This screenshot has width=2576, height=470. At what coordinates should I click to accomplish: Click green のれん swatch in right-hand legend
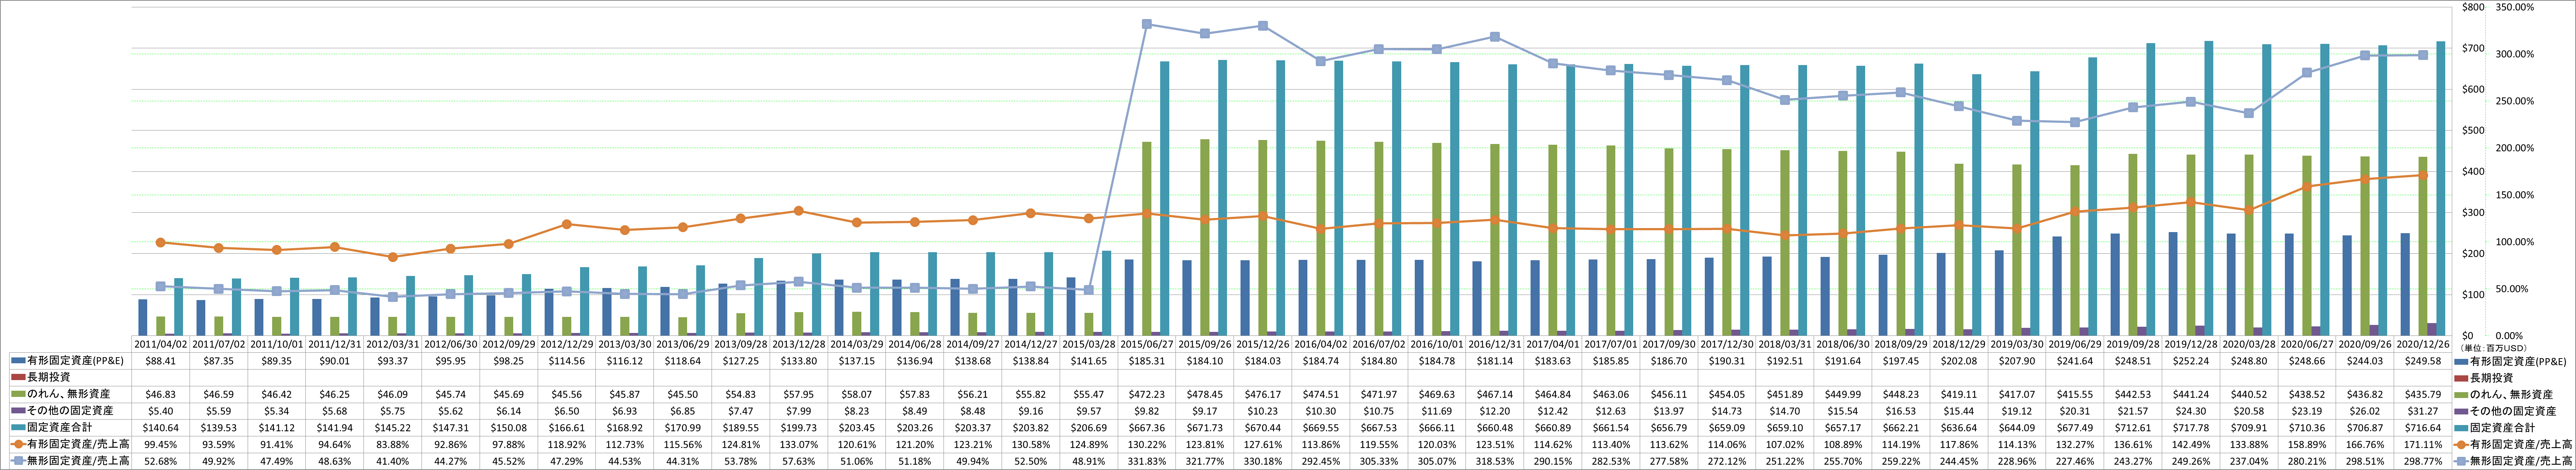(2461, 395)
